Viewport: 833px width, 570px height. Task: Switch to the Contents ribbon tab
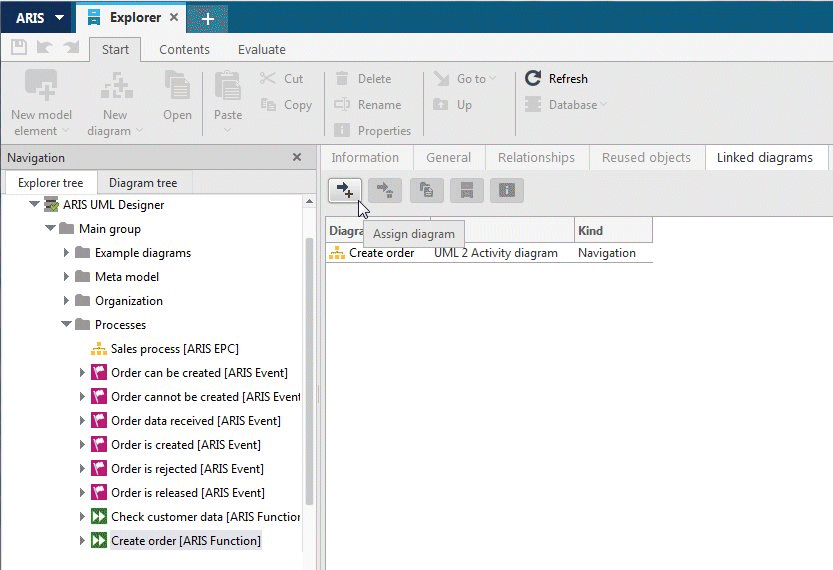184,49
